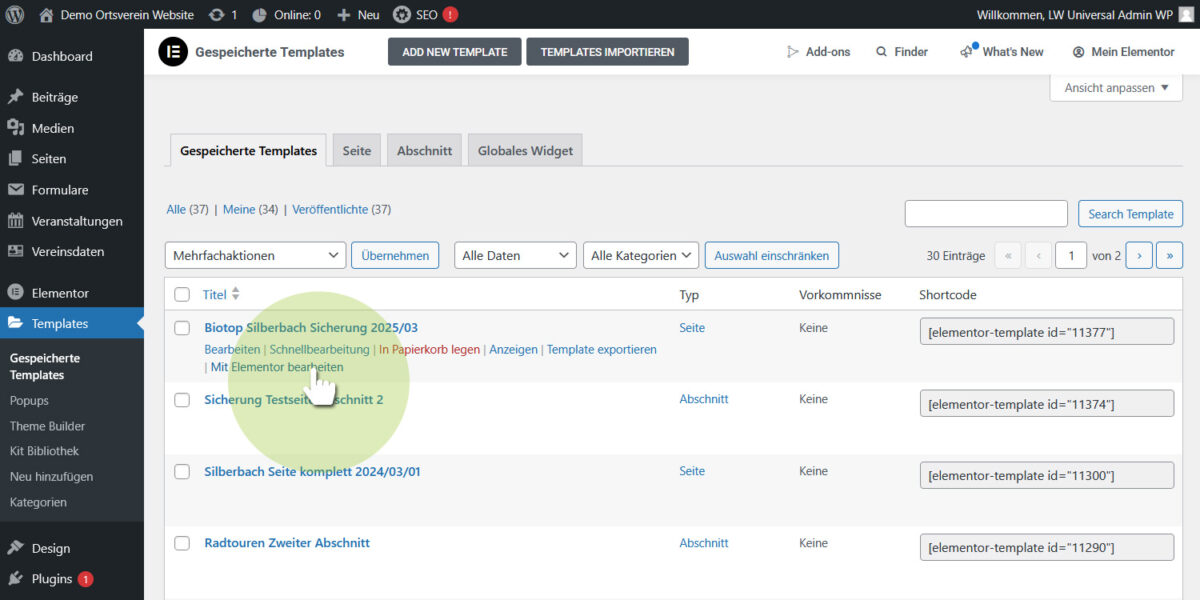Open the Alle Kategorien dropdown

[x=640, y=256]
